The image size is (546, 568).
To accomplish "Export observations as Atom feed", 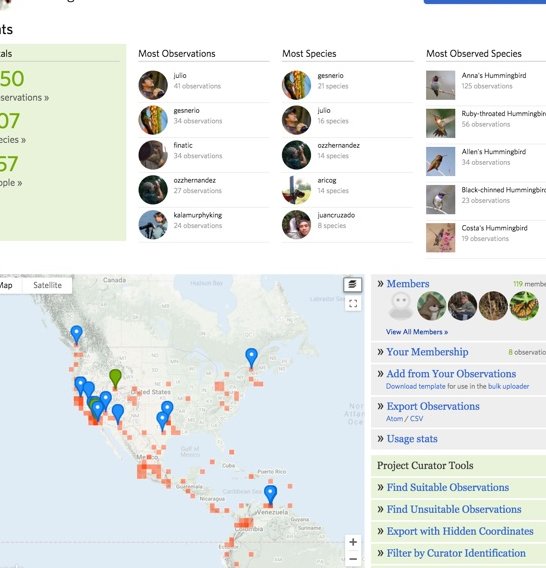I will pyautogui.click(x=394, y=419).
